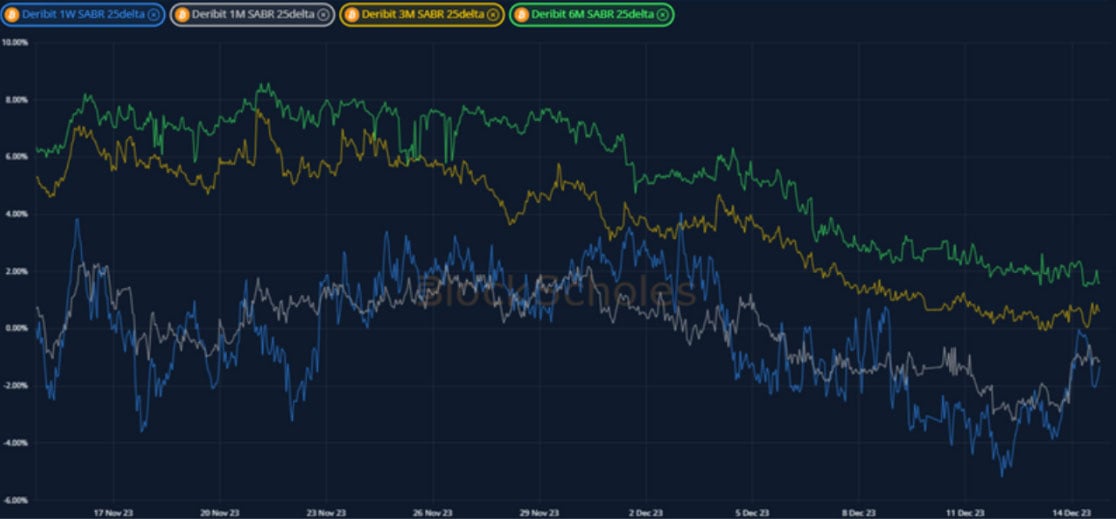Image resolution: width=1116 pixels, height=519 pixels.
Task: Select the Deribit 3M SABR 25delta label
Action: (423, 15)
